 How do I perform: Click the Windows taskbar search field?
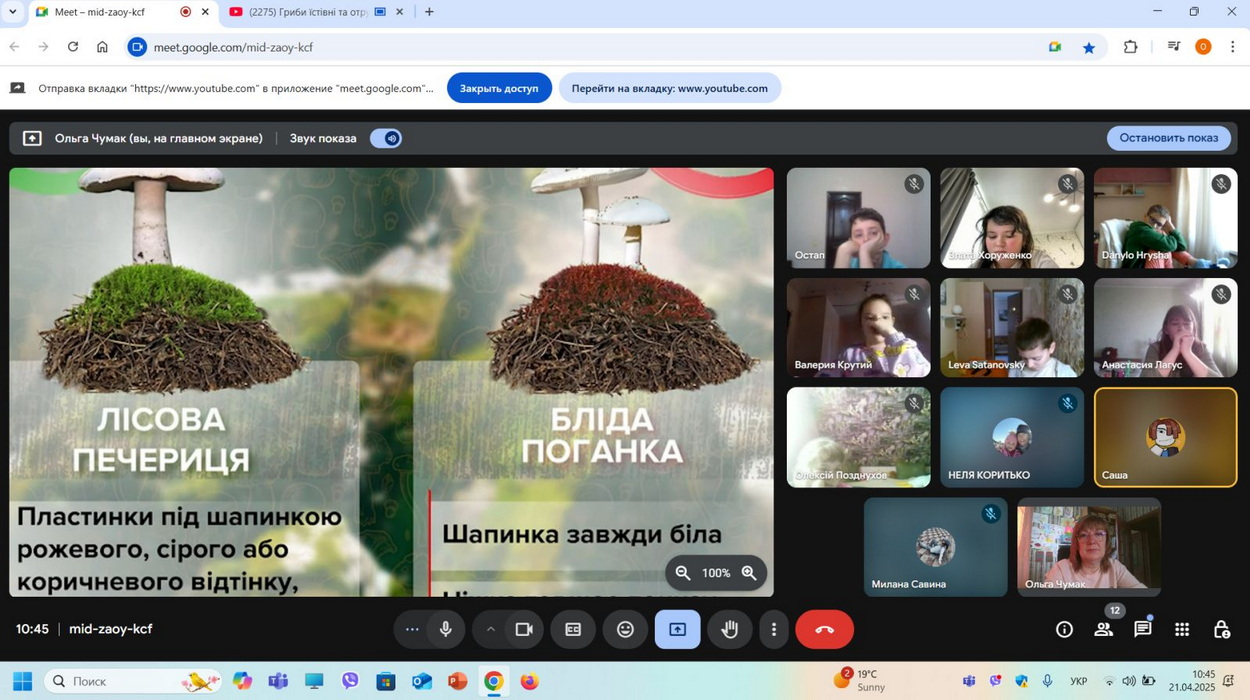coord(120,681)
